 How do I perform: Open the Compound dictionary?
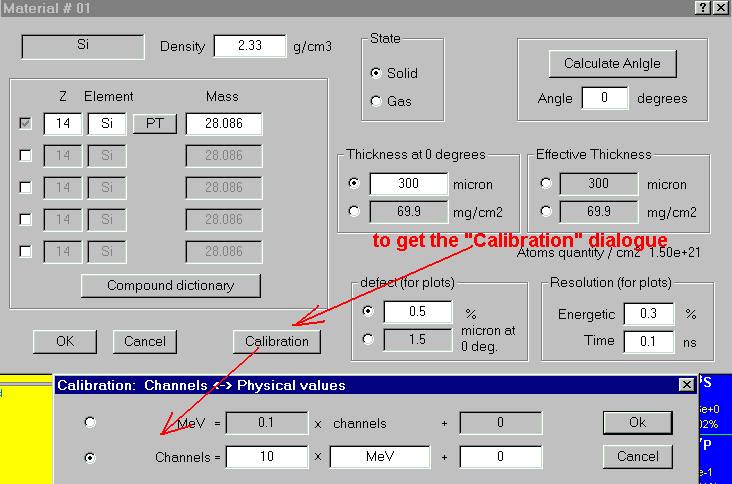click(170, 285)
